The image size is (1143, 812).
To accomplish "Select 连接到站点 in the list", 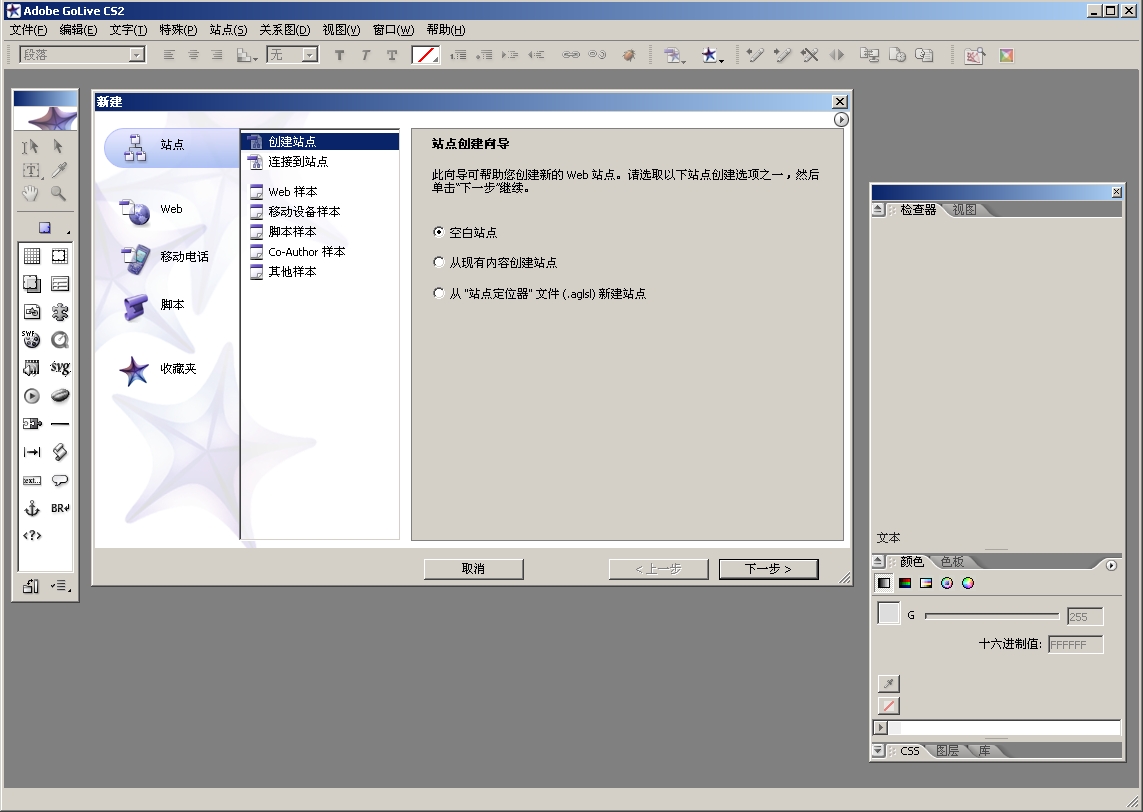I will (x=297, y=161).
